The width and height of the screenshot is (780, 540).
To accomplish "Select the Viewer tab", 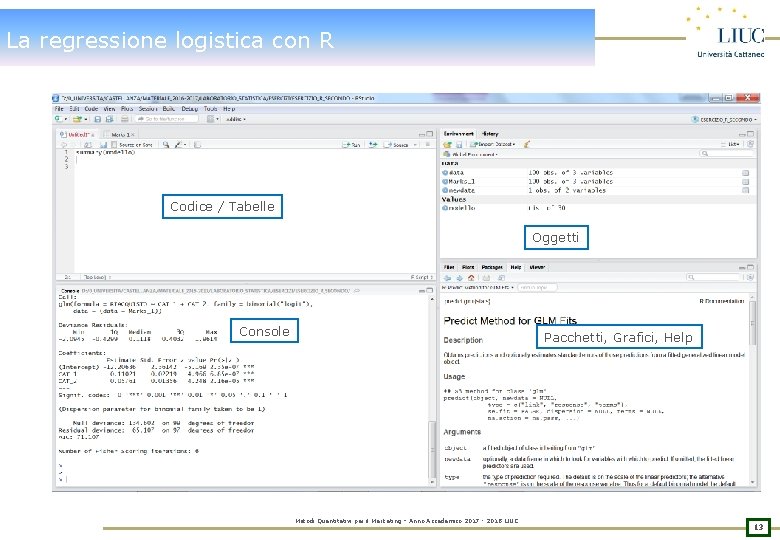I will 537,267.
